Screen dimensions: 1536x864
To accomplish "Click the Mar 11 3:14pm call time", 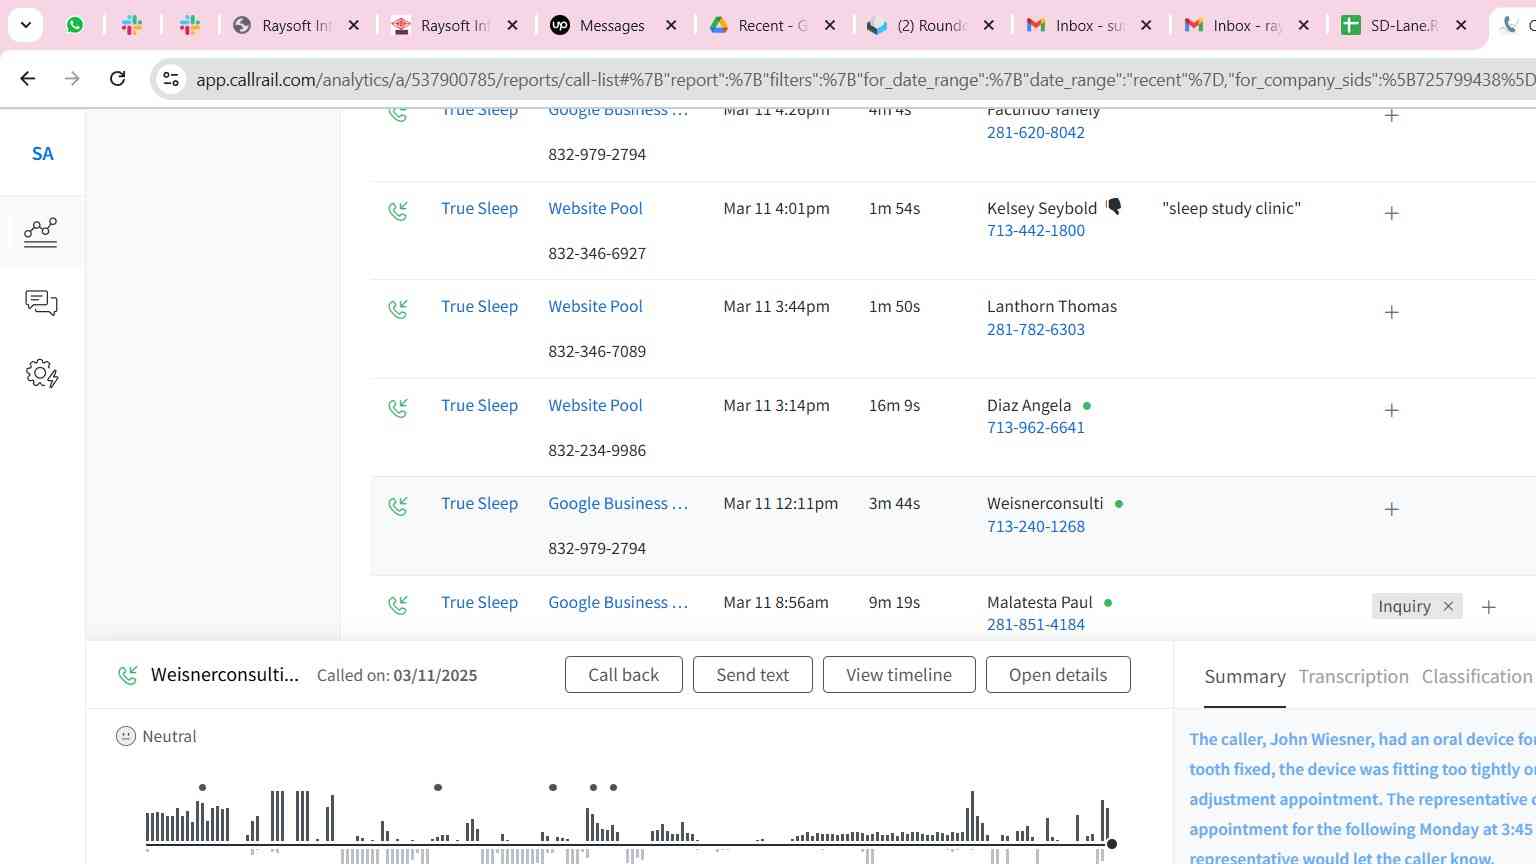I will [776, 405].
